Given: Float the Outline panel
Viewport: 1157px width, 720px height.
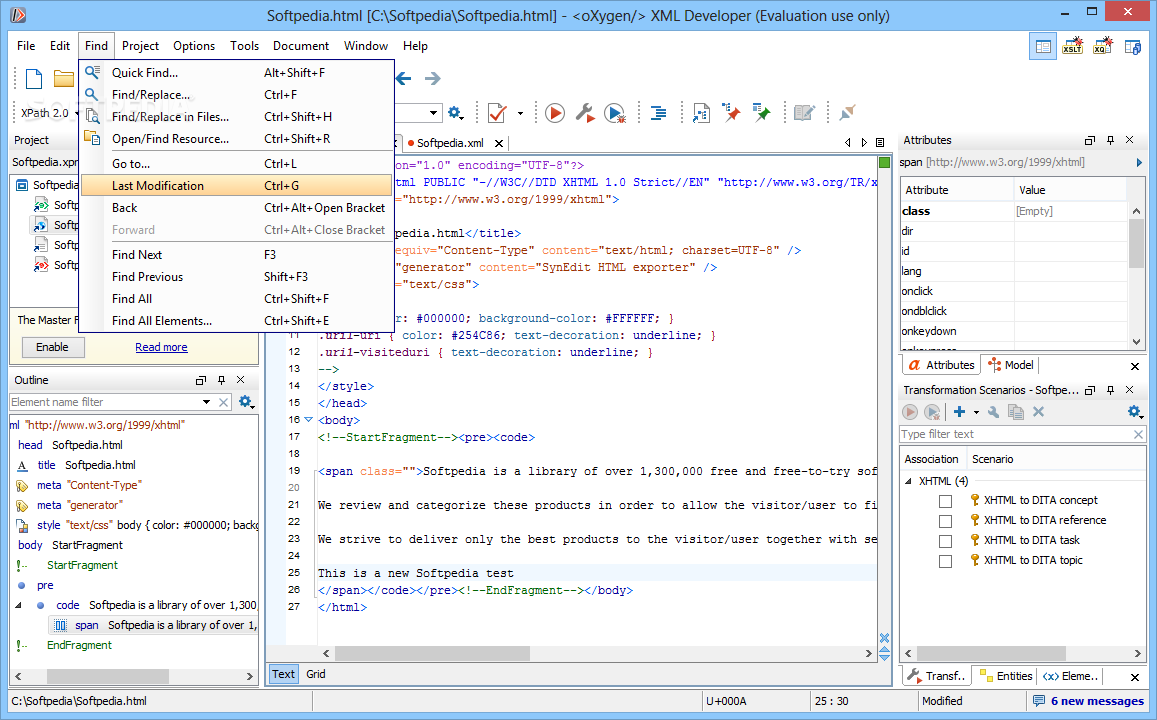Looking at the screenshot, I should coord(201,380).
